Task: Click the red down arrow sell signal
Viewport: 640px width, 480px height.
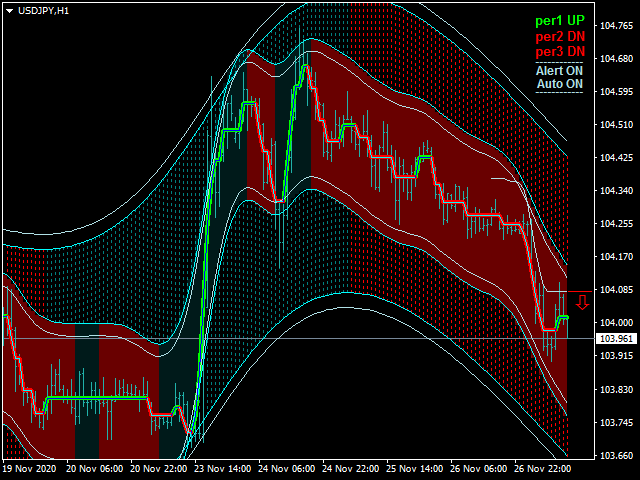Action: (582, 302)
